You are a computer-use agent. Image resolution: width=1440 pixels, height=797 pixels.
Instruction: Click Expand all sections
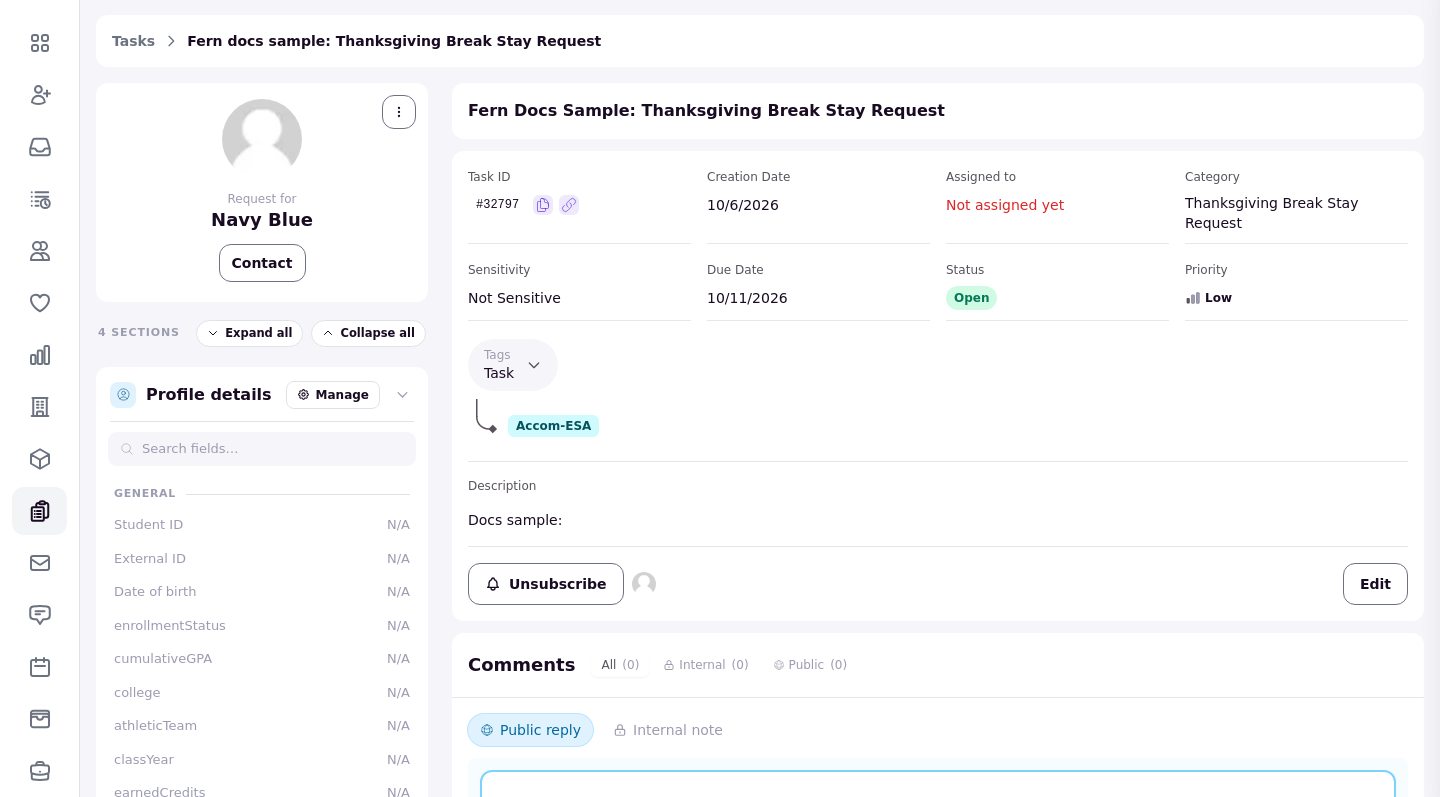[x=249, y=333]
